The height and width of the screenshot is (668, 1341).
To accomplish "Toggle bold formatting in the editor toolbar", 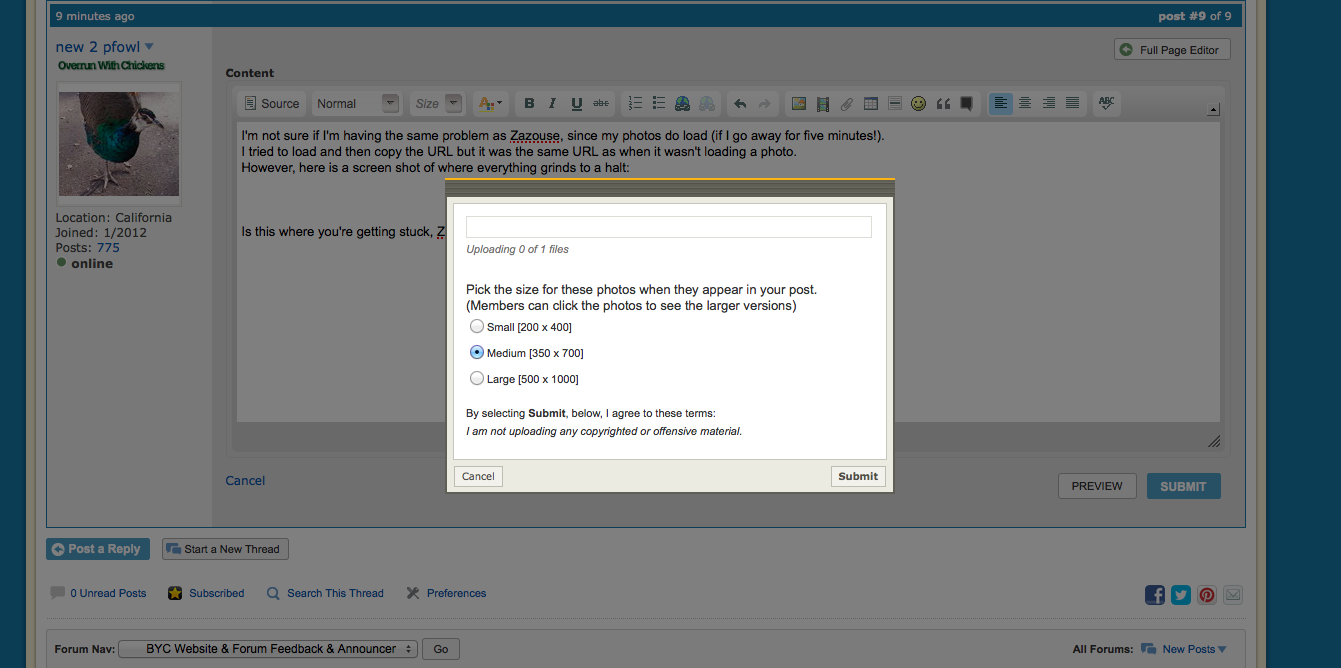I will pos(529,103).
